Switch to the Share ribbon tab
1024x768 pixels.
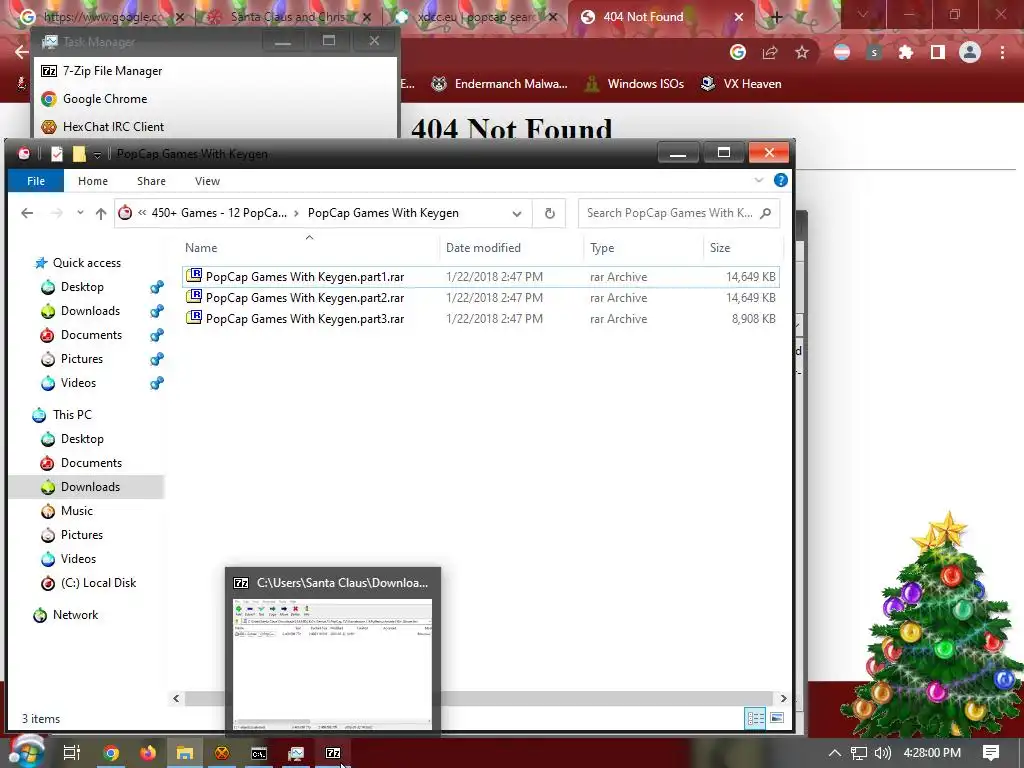pyautogui.click(x=151, y=181)
